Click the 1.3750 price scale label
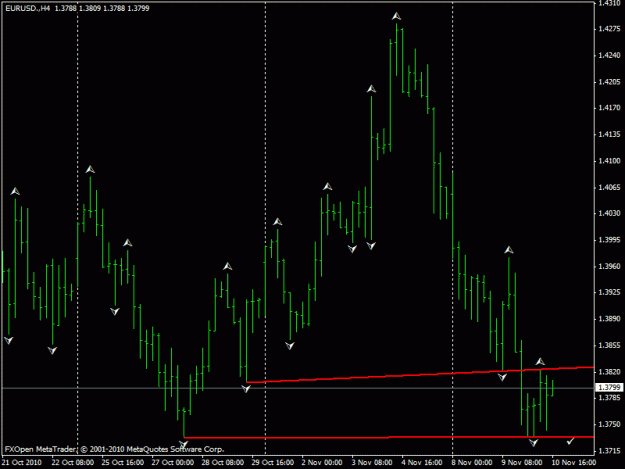The image size is (625, 469). pyautogui.click(x=609, y=424)
